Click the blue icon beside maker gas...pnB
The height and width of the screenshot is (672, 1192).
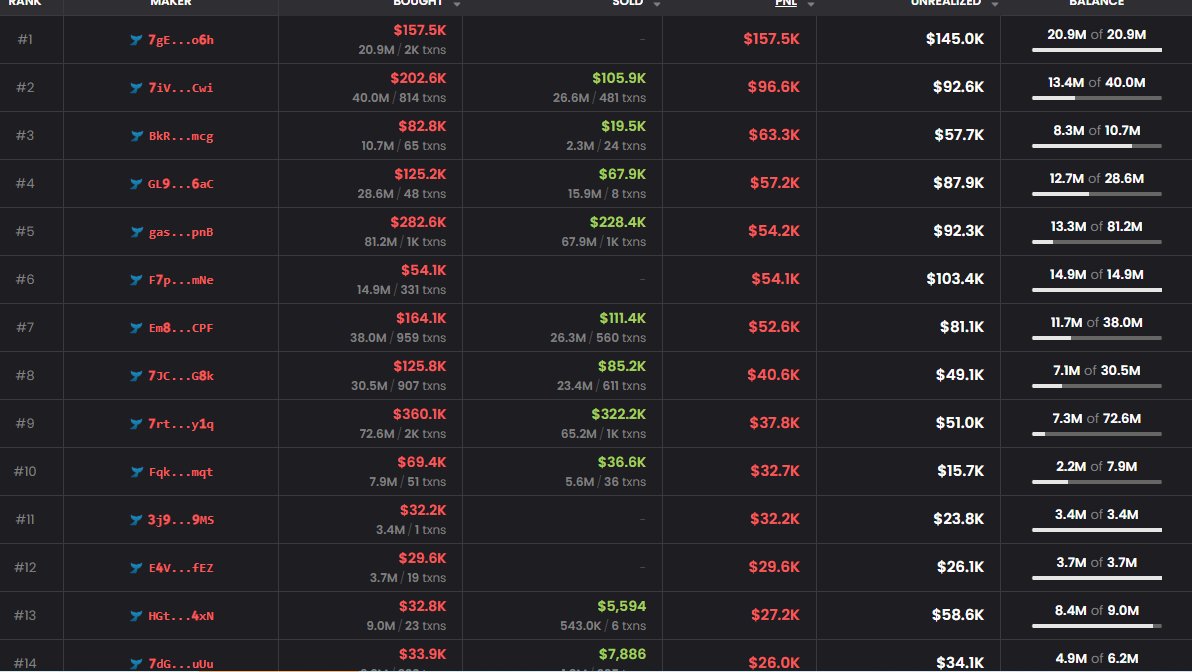coord(137,232)
